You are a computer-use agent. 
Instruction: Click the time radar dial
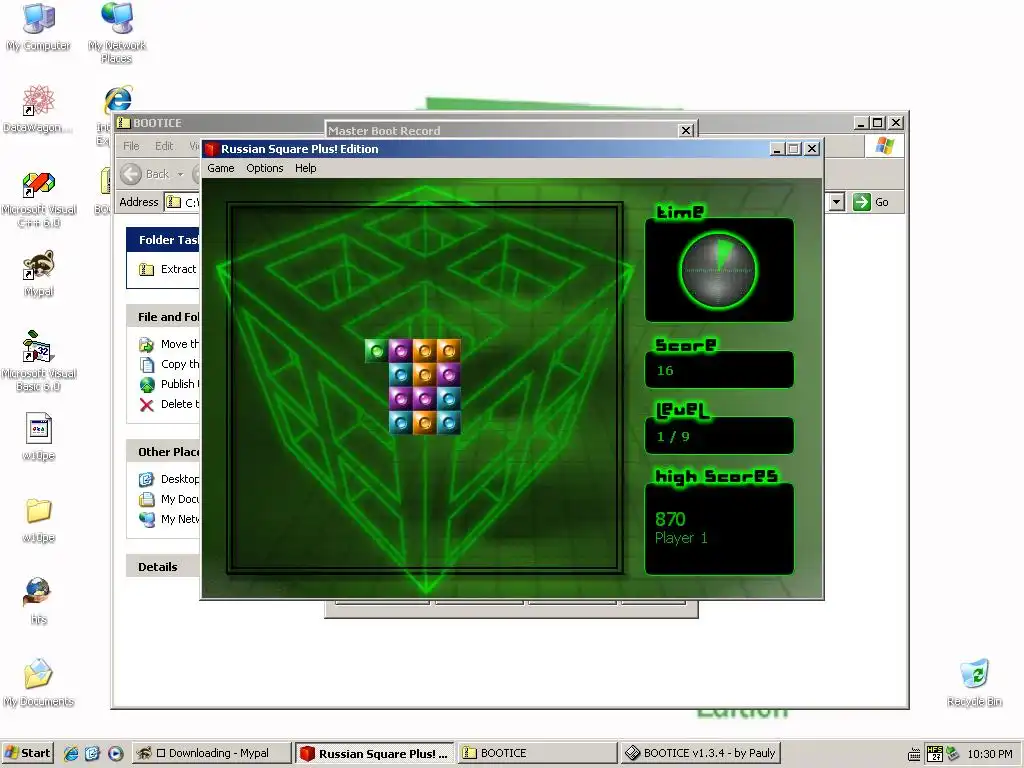(x=718, y=270)
